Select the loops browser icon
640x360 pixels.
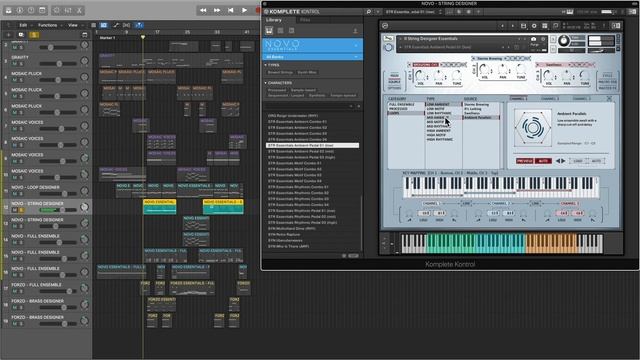coord(280,31)
